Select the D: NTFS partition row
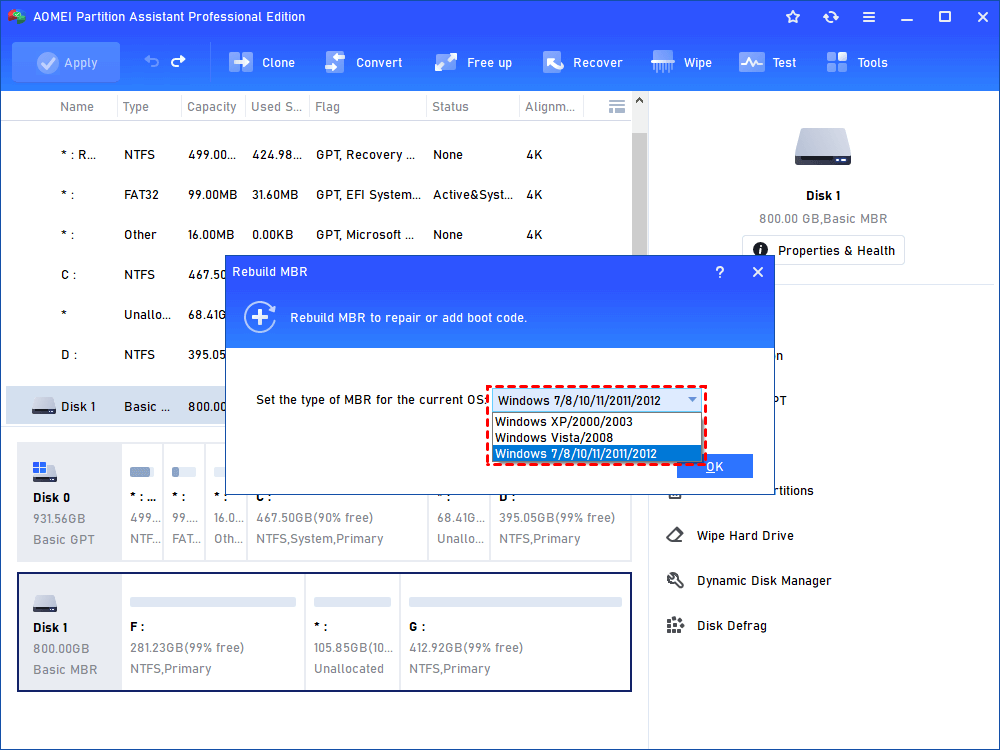Screen dimensions: 1000x750 point(116,355)
